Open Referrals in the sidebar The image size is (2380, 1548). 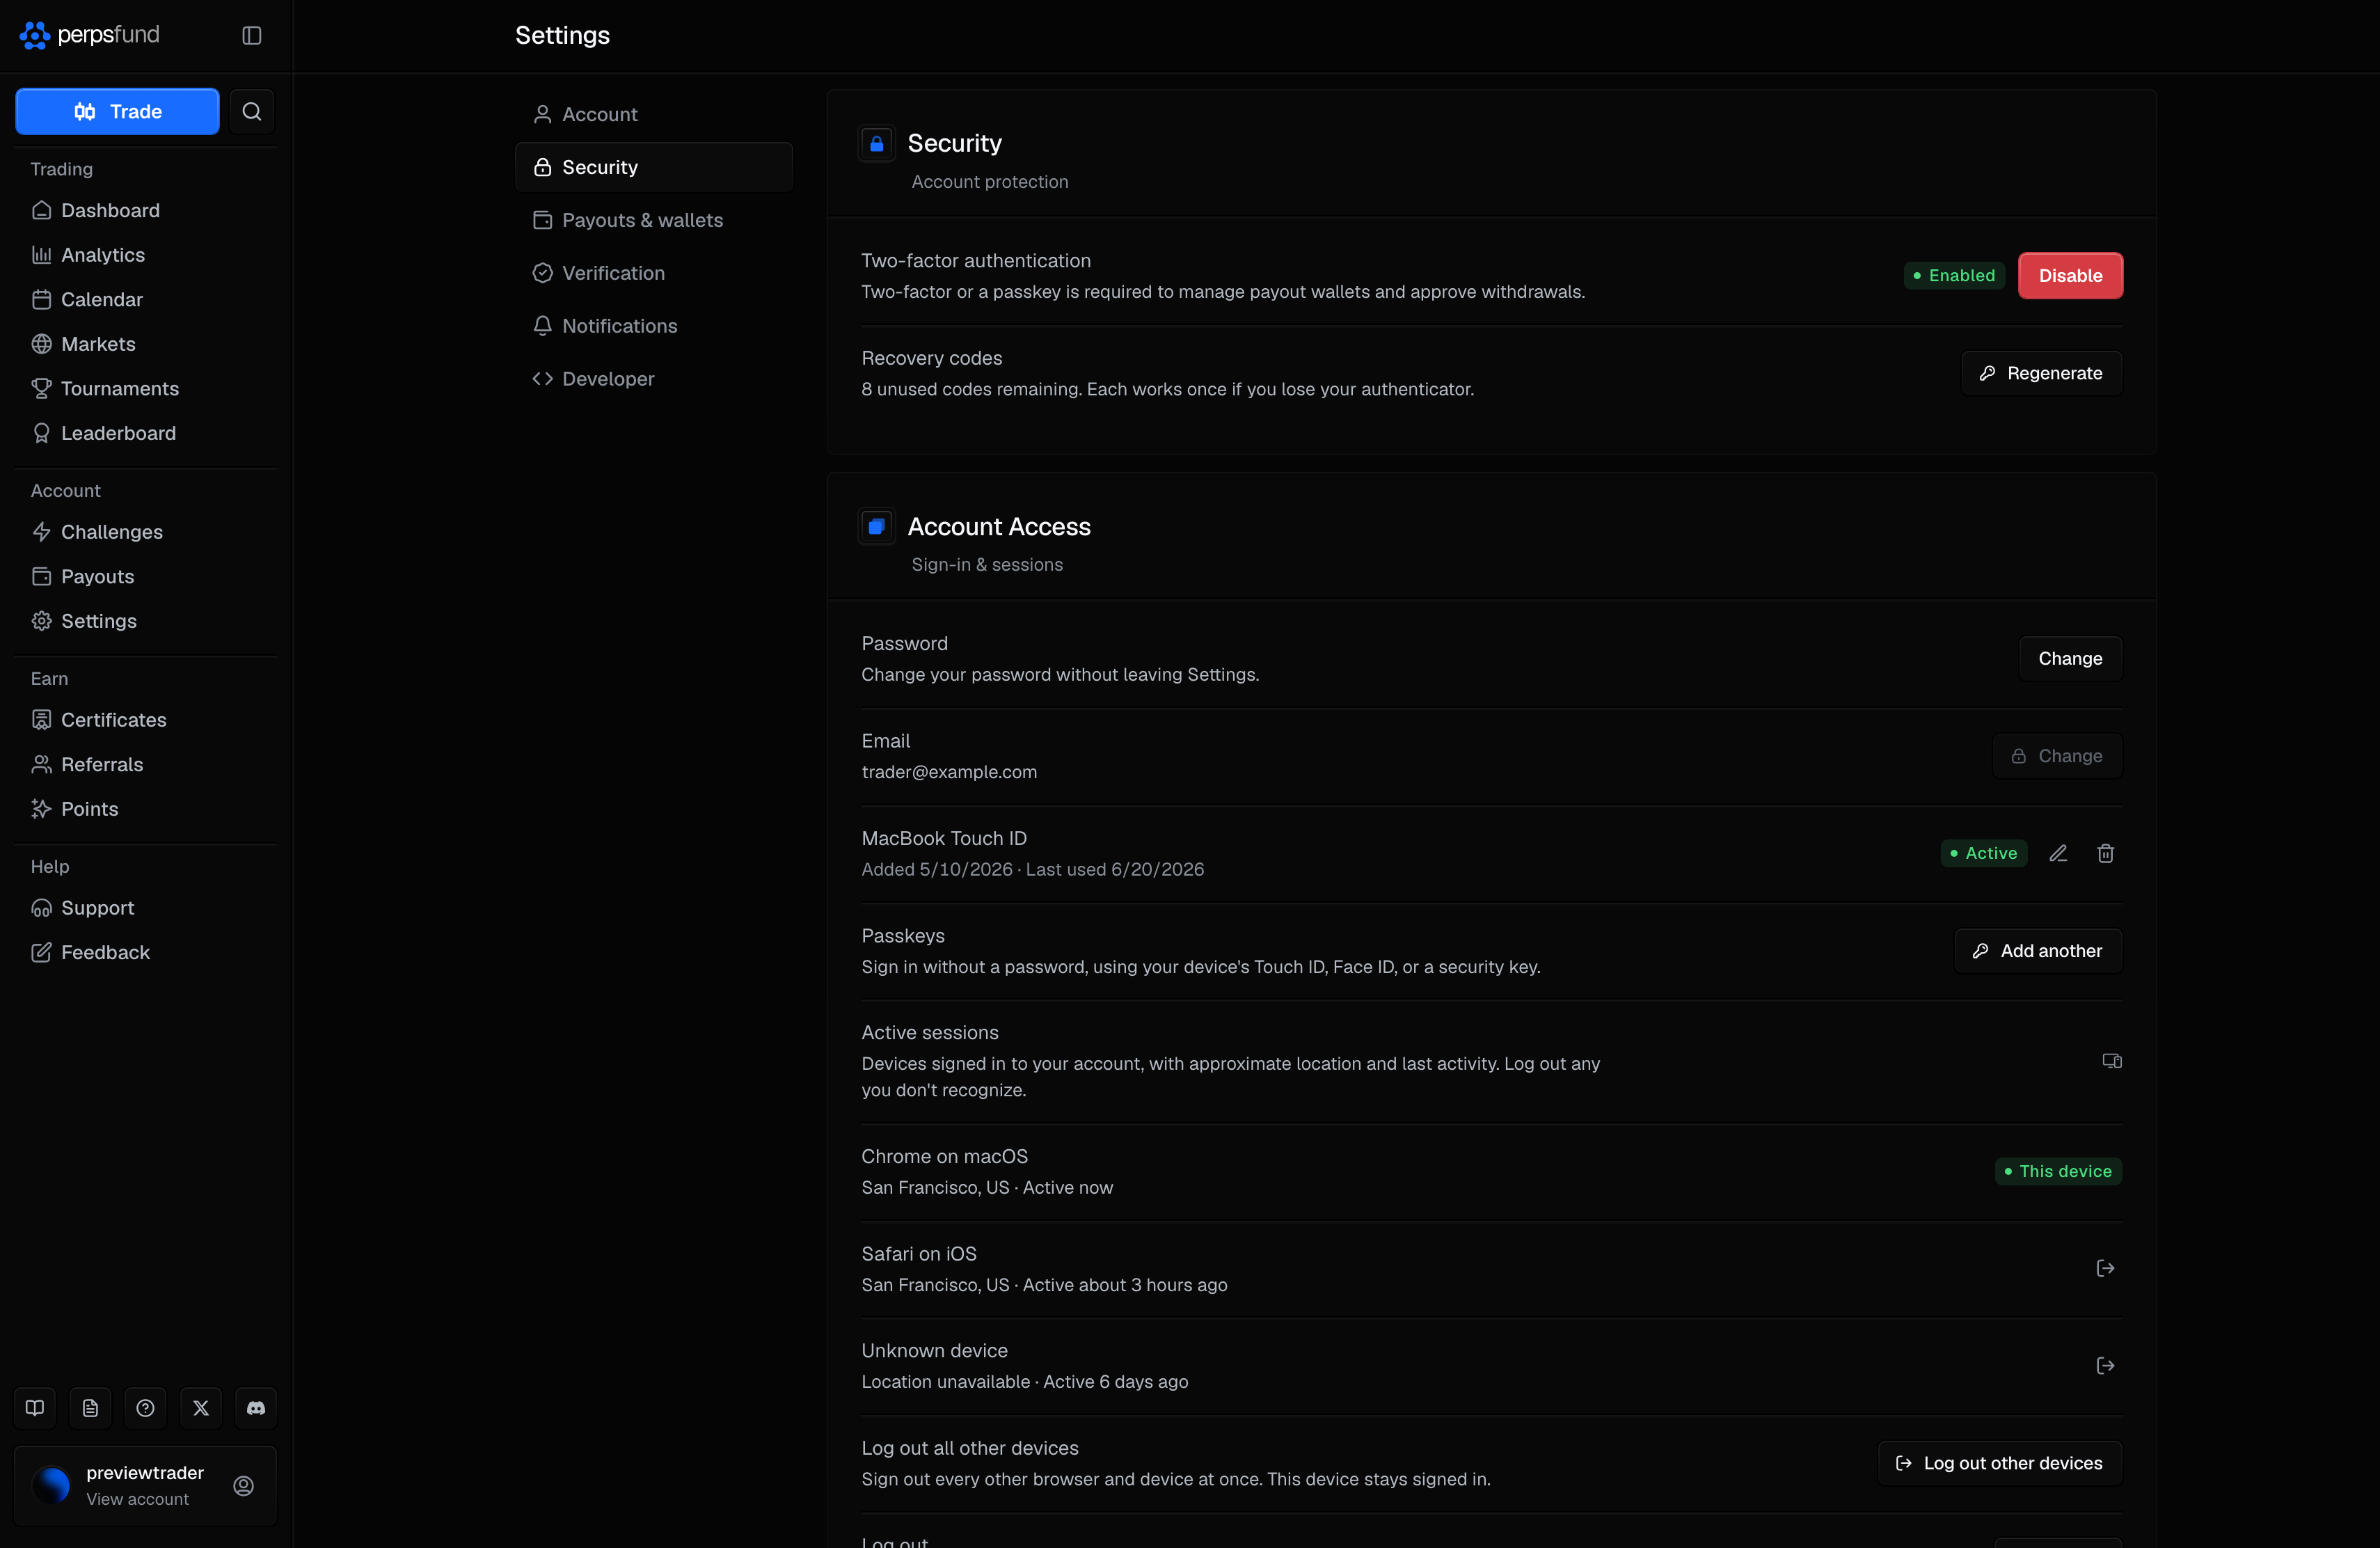click(145, 764)
